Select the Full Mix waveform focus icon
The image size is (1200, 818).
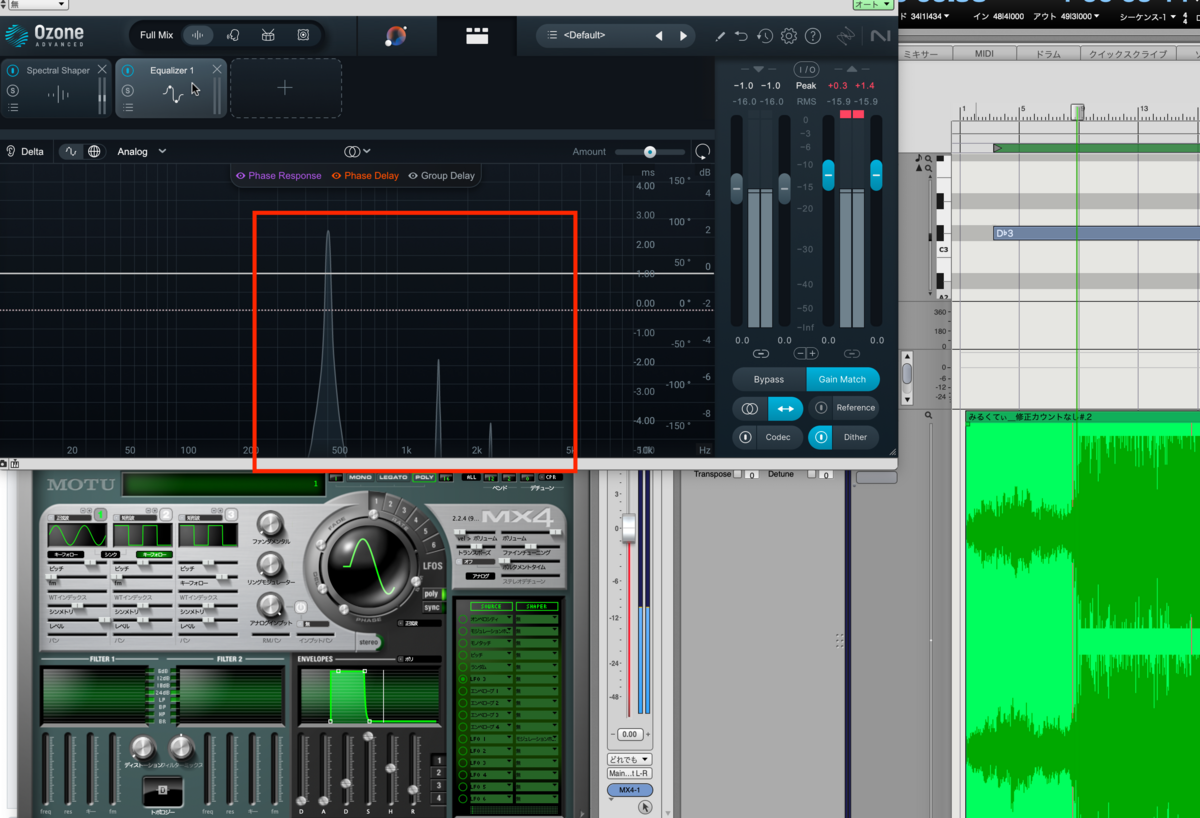click(x=198, y=35)
